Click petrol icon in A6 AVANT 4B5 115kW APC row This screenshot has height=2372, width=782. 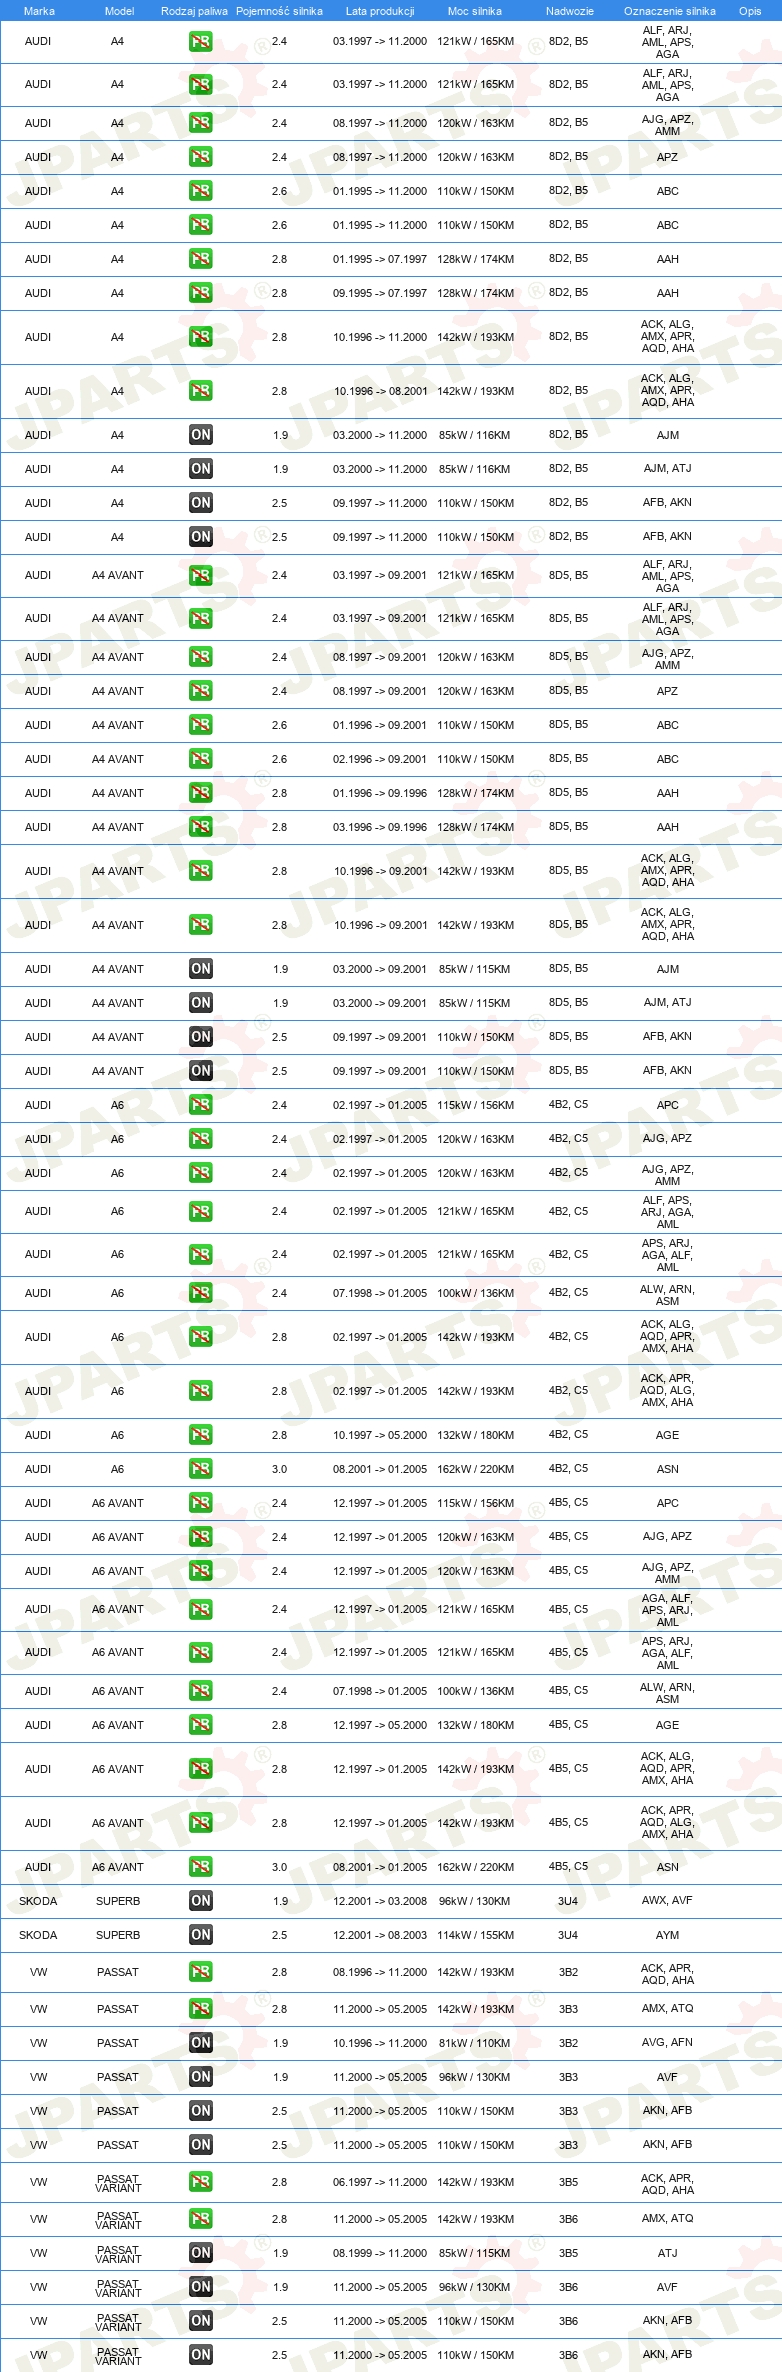point(200,1503)
